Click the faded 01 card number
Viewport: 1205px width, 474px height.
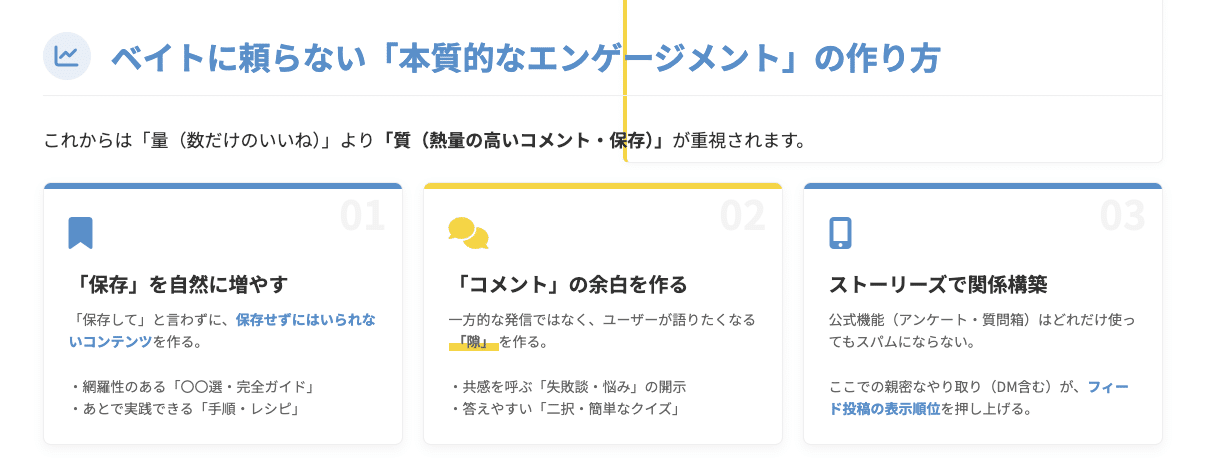click(362, 216)
